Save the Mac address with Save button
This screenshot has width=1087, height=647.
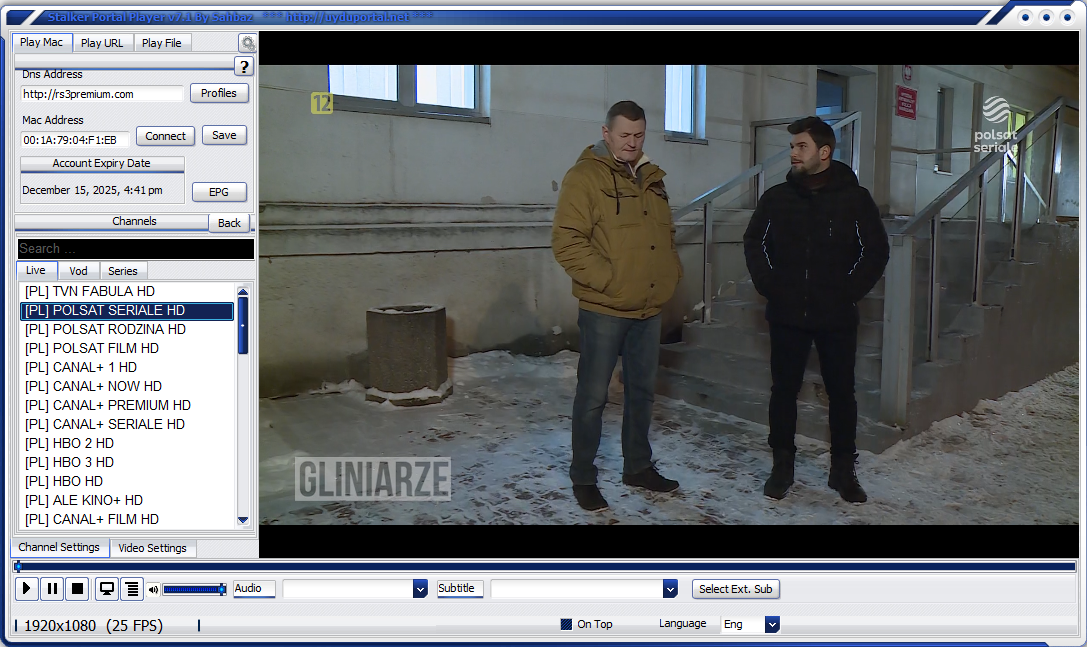224,135
